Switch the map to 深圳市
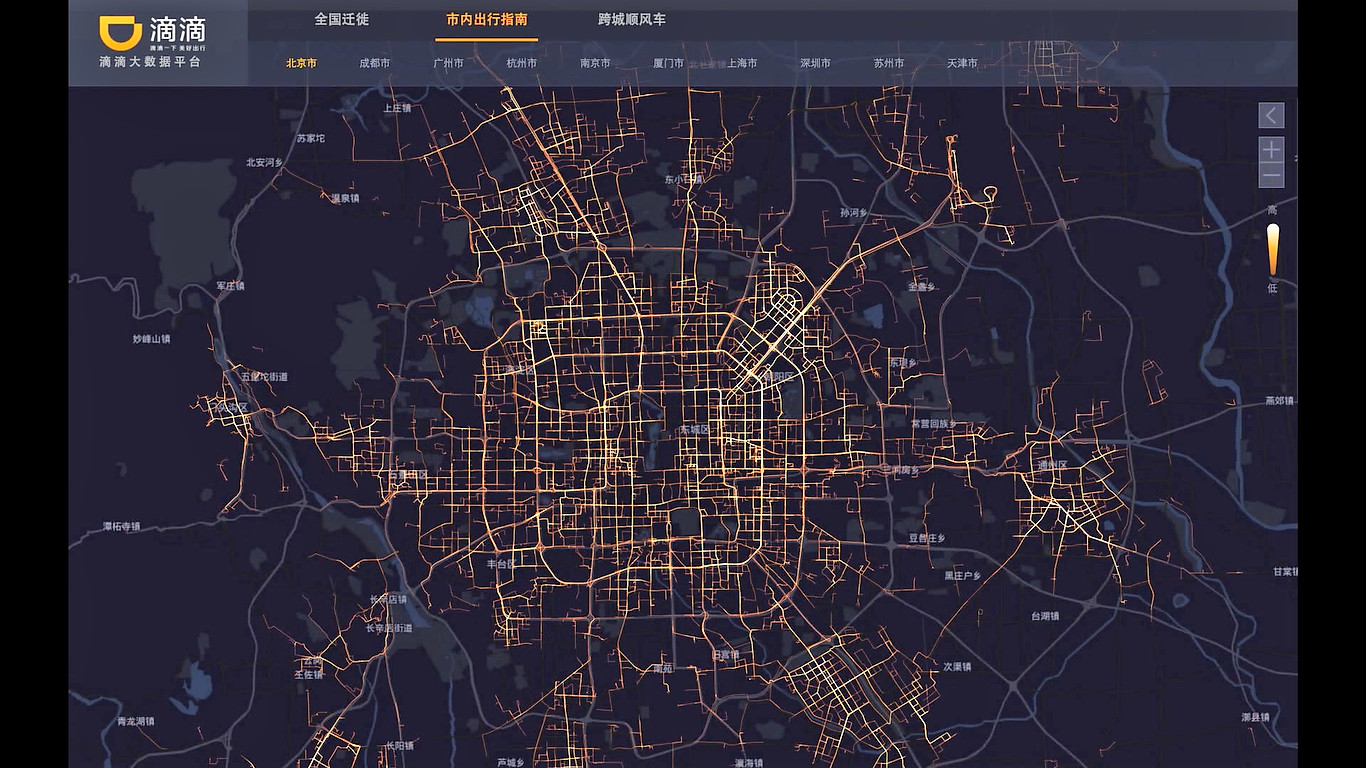 pos(815,63)
